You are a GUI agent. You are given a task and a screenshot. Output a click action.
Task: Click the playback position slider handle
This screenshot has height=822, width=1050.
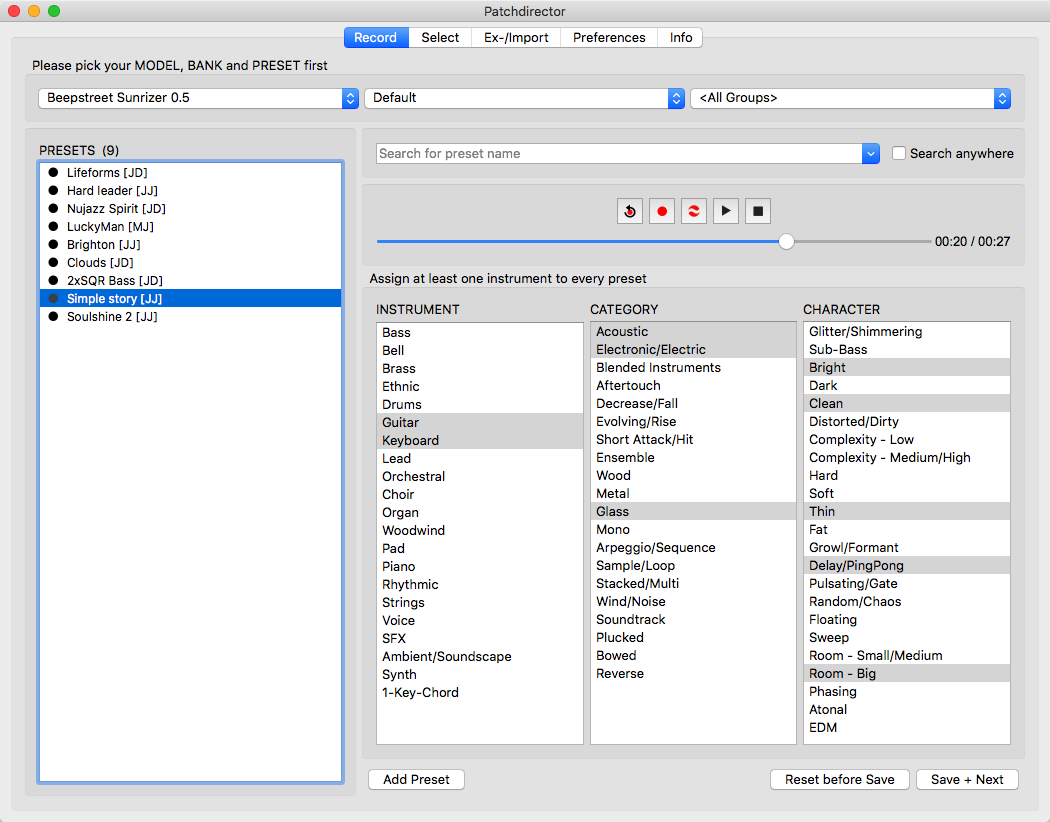[x=786, y=242]
